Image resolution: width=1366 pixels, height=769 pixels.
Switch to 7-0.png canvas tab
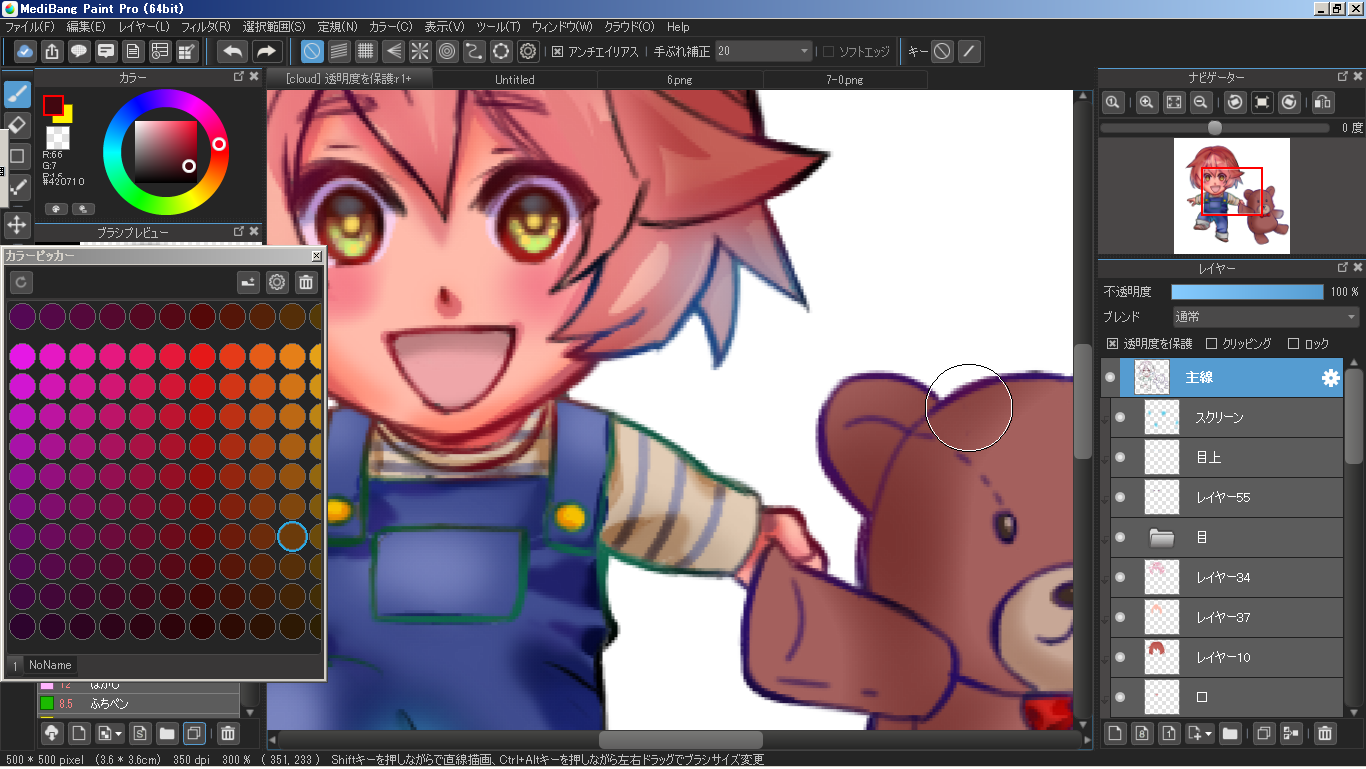[845, 79]
